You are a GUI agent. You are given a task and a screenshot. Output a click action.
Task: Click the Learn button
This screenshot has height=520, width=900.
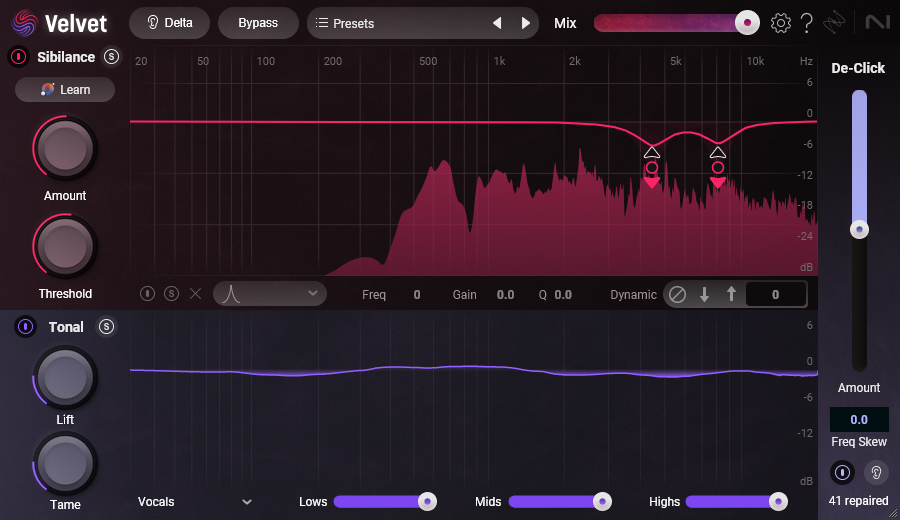pyautogui.click(x=65, y=90)
